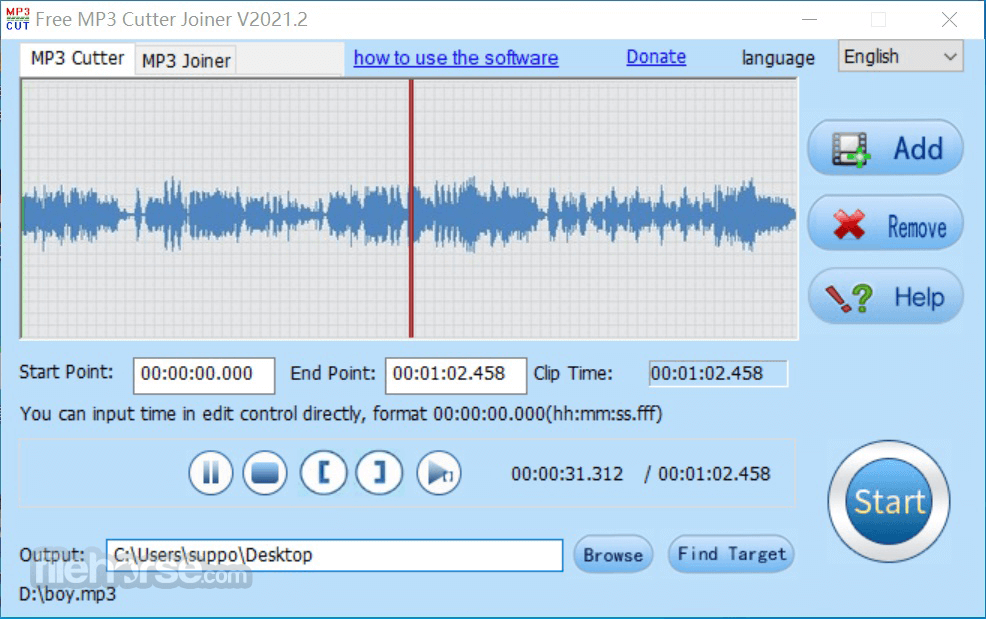
Task: Open the Donate link
Action: tap(656, 57)
